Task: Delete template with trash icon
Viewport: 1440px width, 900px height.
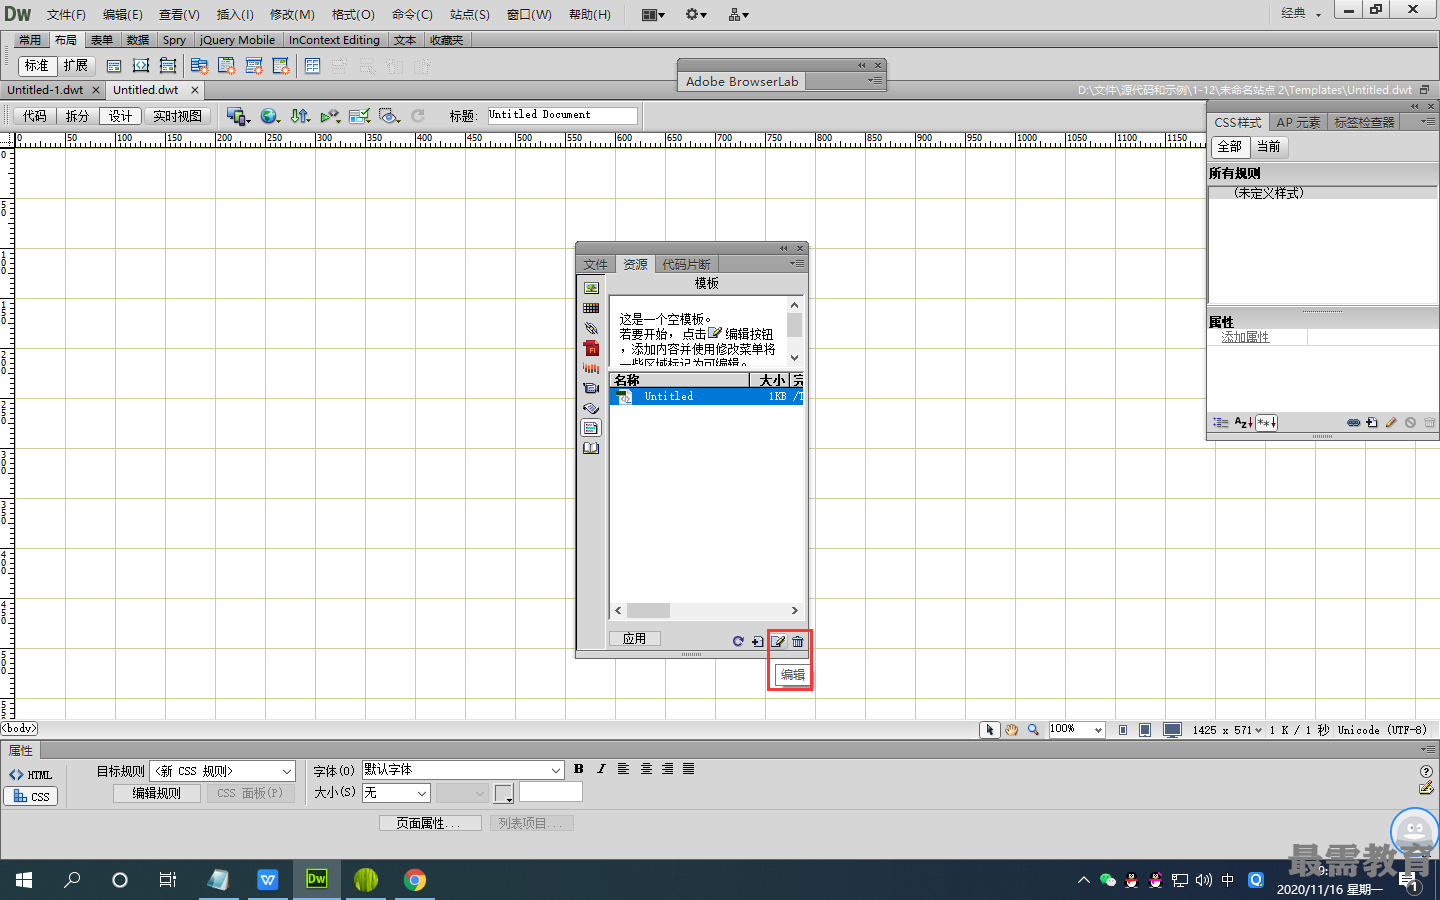Action: (798, 641)
